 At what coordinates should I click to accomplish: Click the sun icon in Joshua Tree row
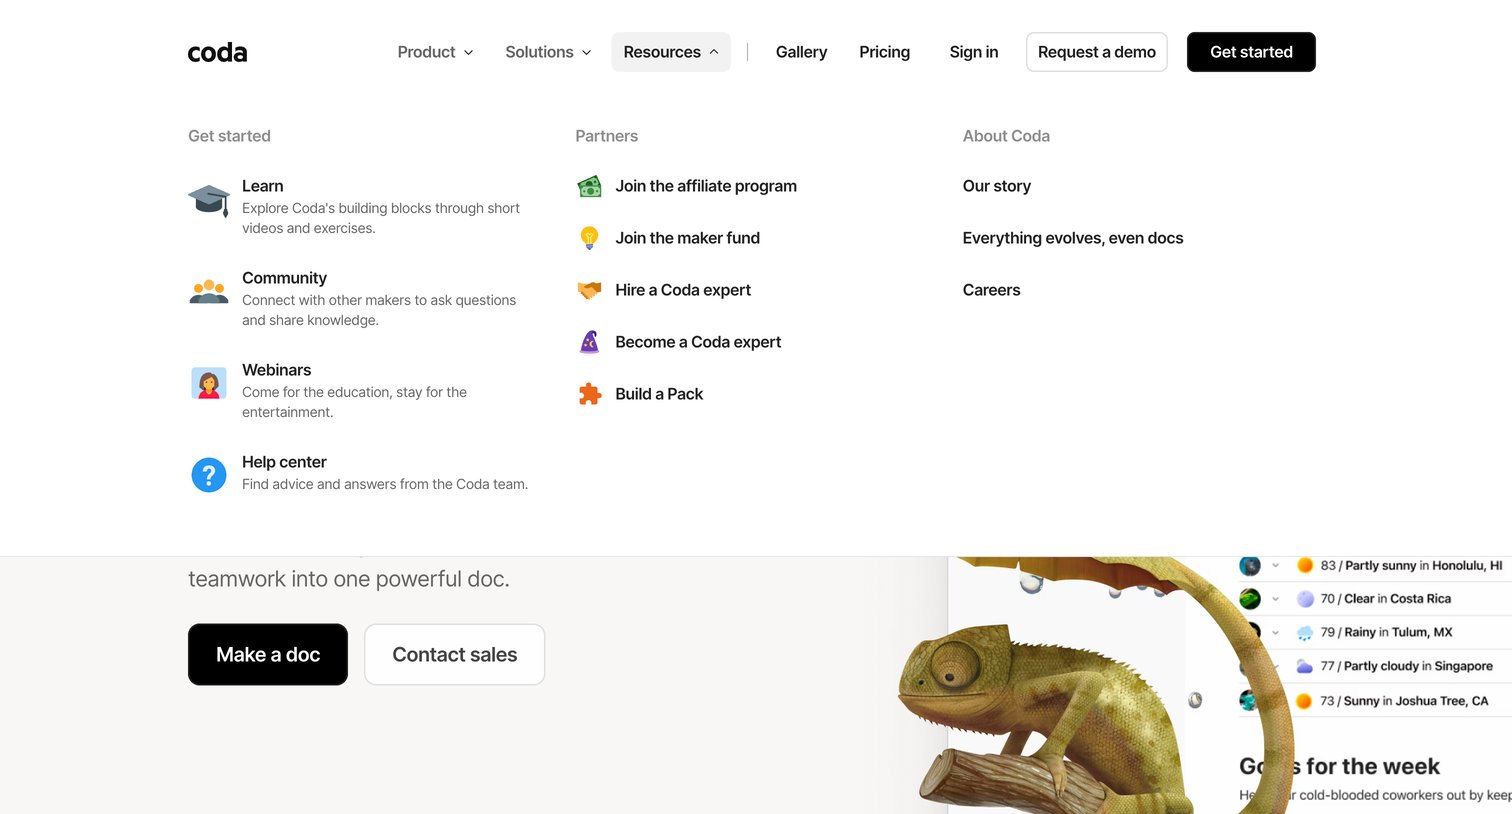click(x=1304, y=701)
